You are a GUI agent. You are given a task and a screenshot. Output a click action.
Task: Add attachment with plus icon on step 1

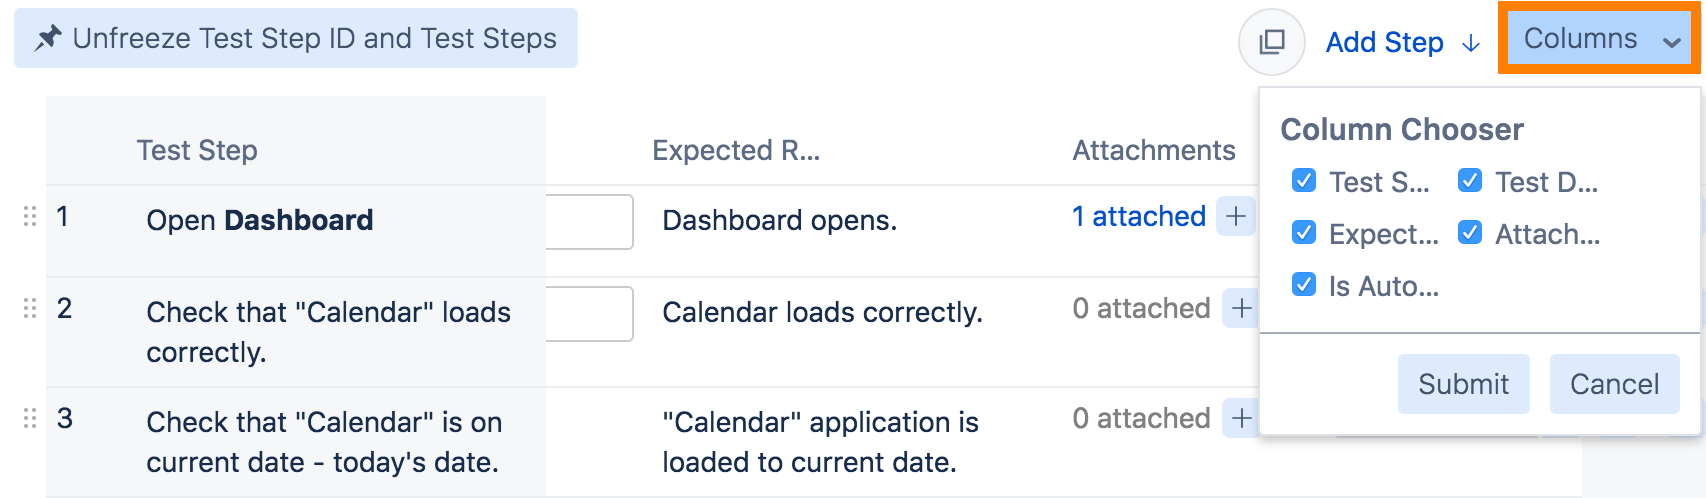1236,217
